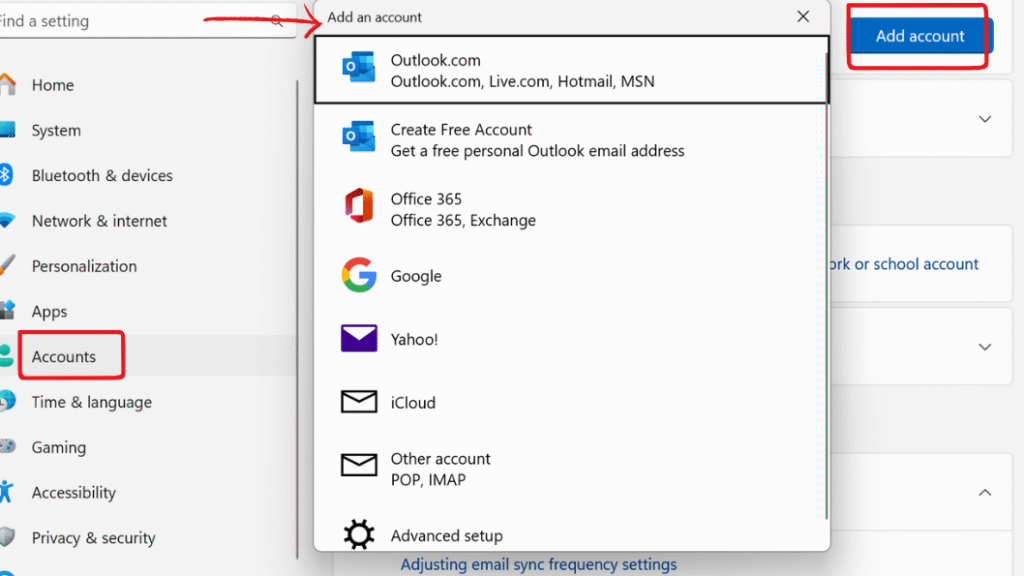Navigate to Apps settings
This screenshot has width=1024, height=576.
point(49,312)
